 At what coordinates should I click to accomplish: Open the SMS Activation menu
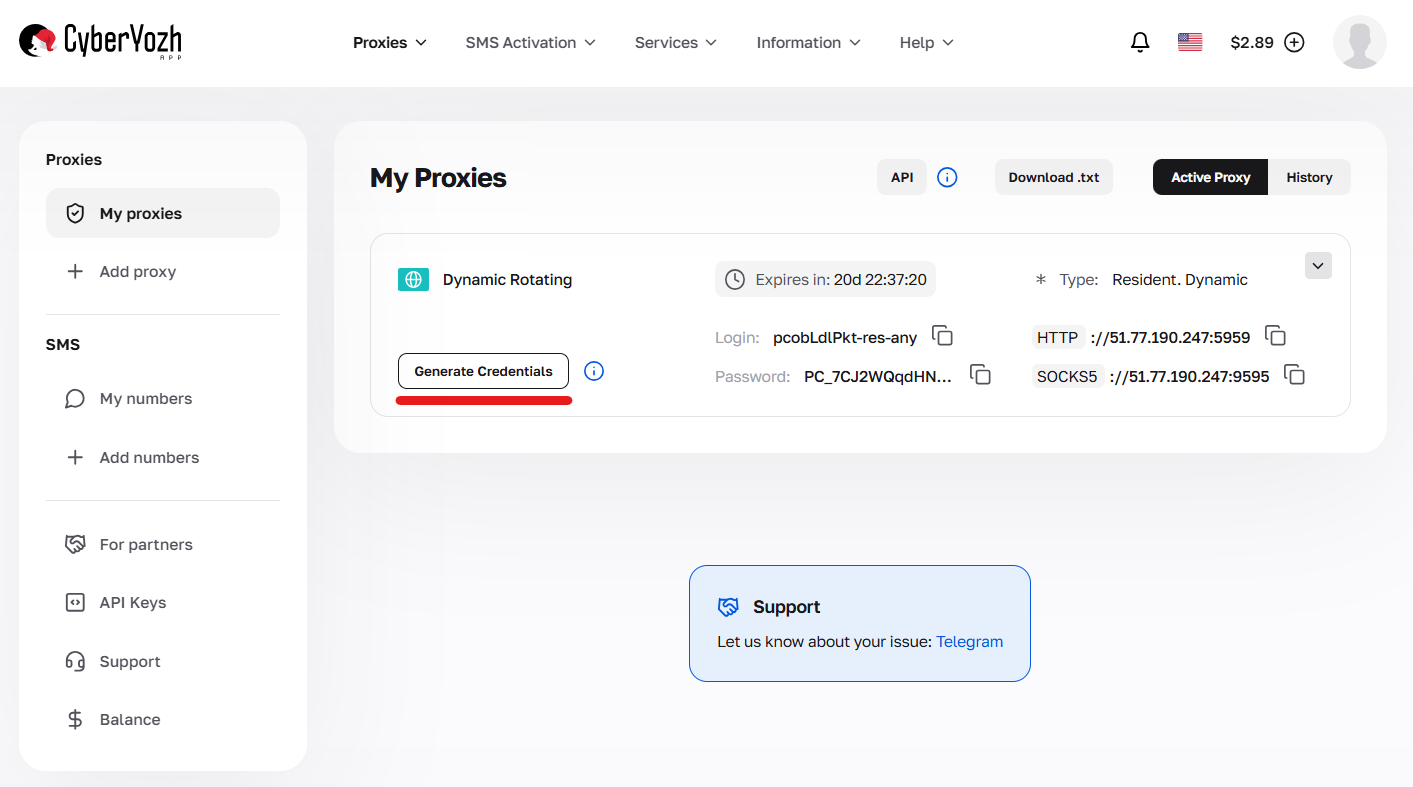pos(530,42)
